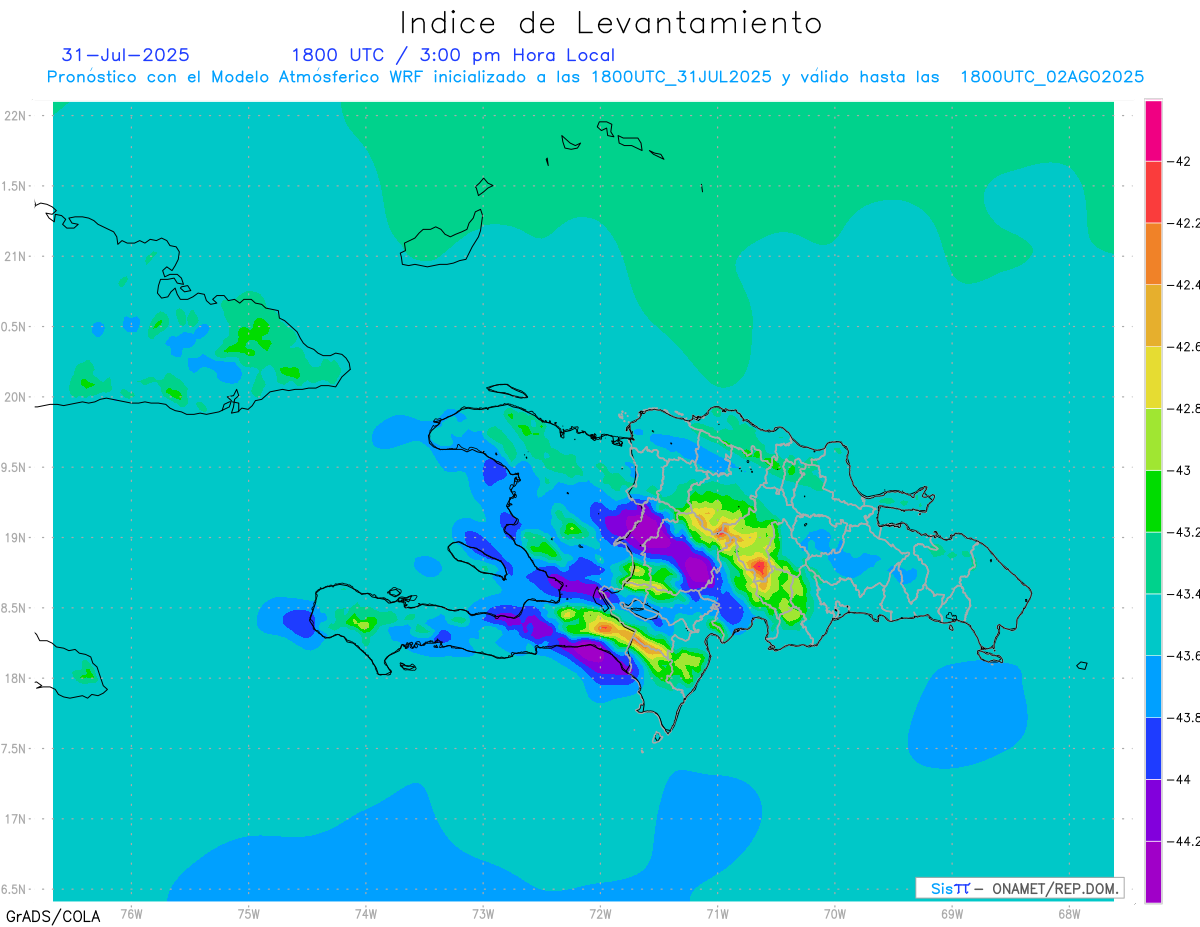Click the orange segment between -42.2 and -42.4
This screenshot has width=1200, height=927.
pyautogui.click(x=1153, y=254)
